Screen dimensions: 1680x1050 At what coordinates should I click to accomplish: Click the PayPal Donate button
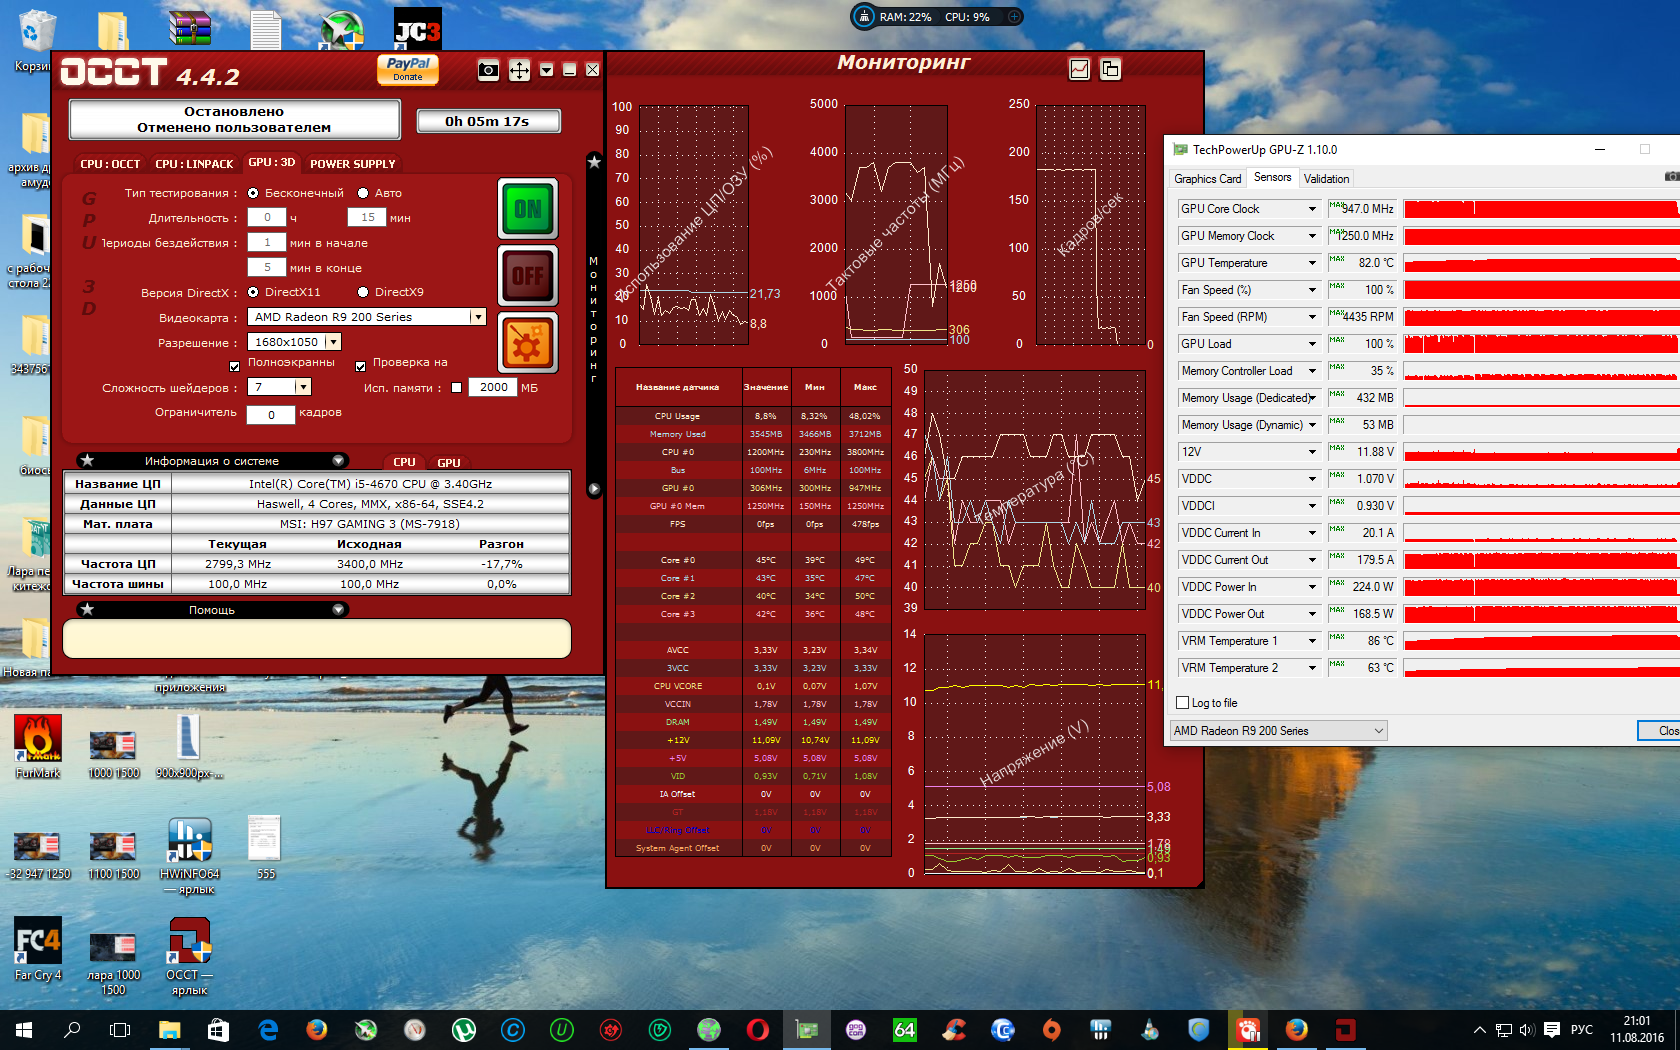tap(408, 69)
